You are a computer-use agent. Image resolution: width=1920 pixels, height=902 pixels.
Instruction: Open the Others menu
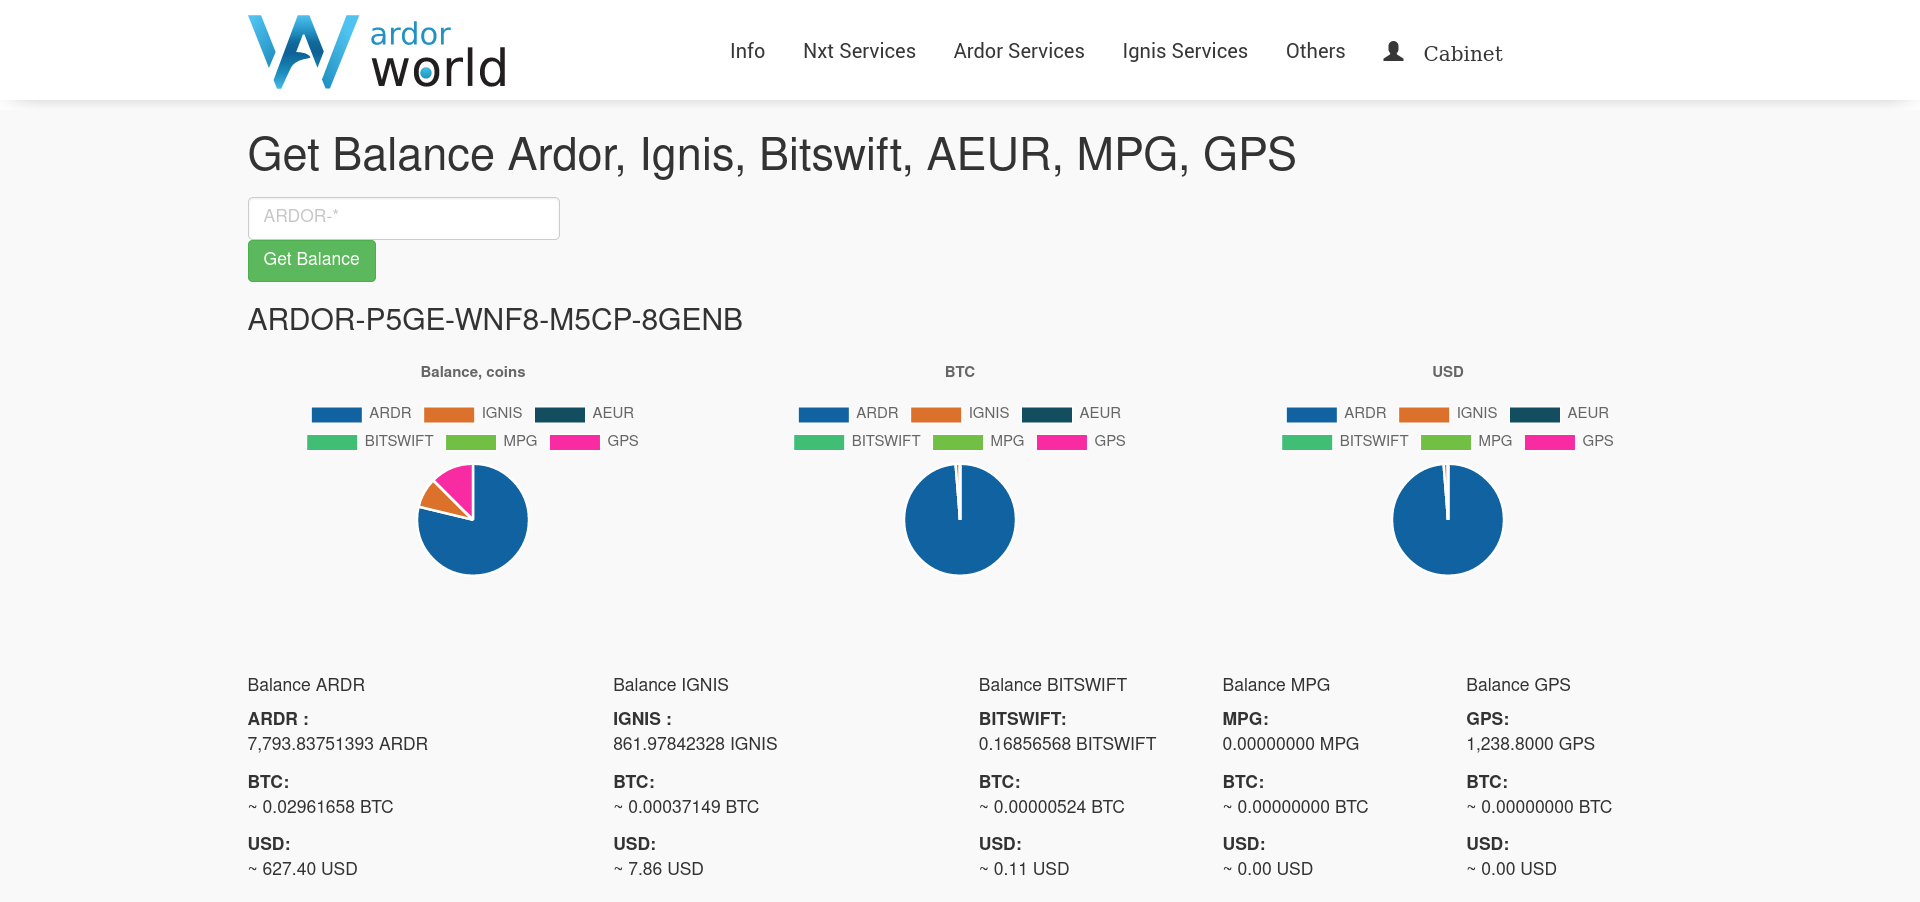[x=1315, y=51]
